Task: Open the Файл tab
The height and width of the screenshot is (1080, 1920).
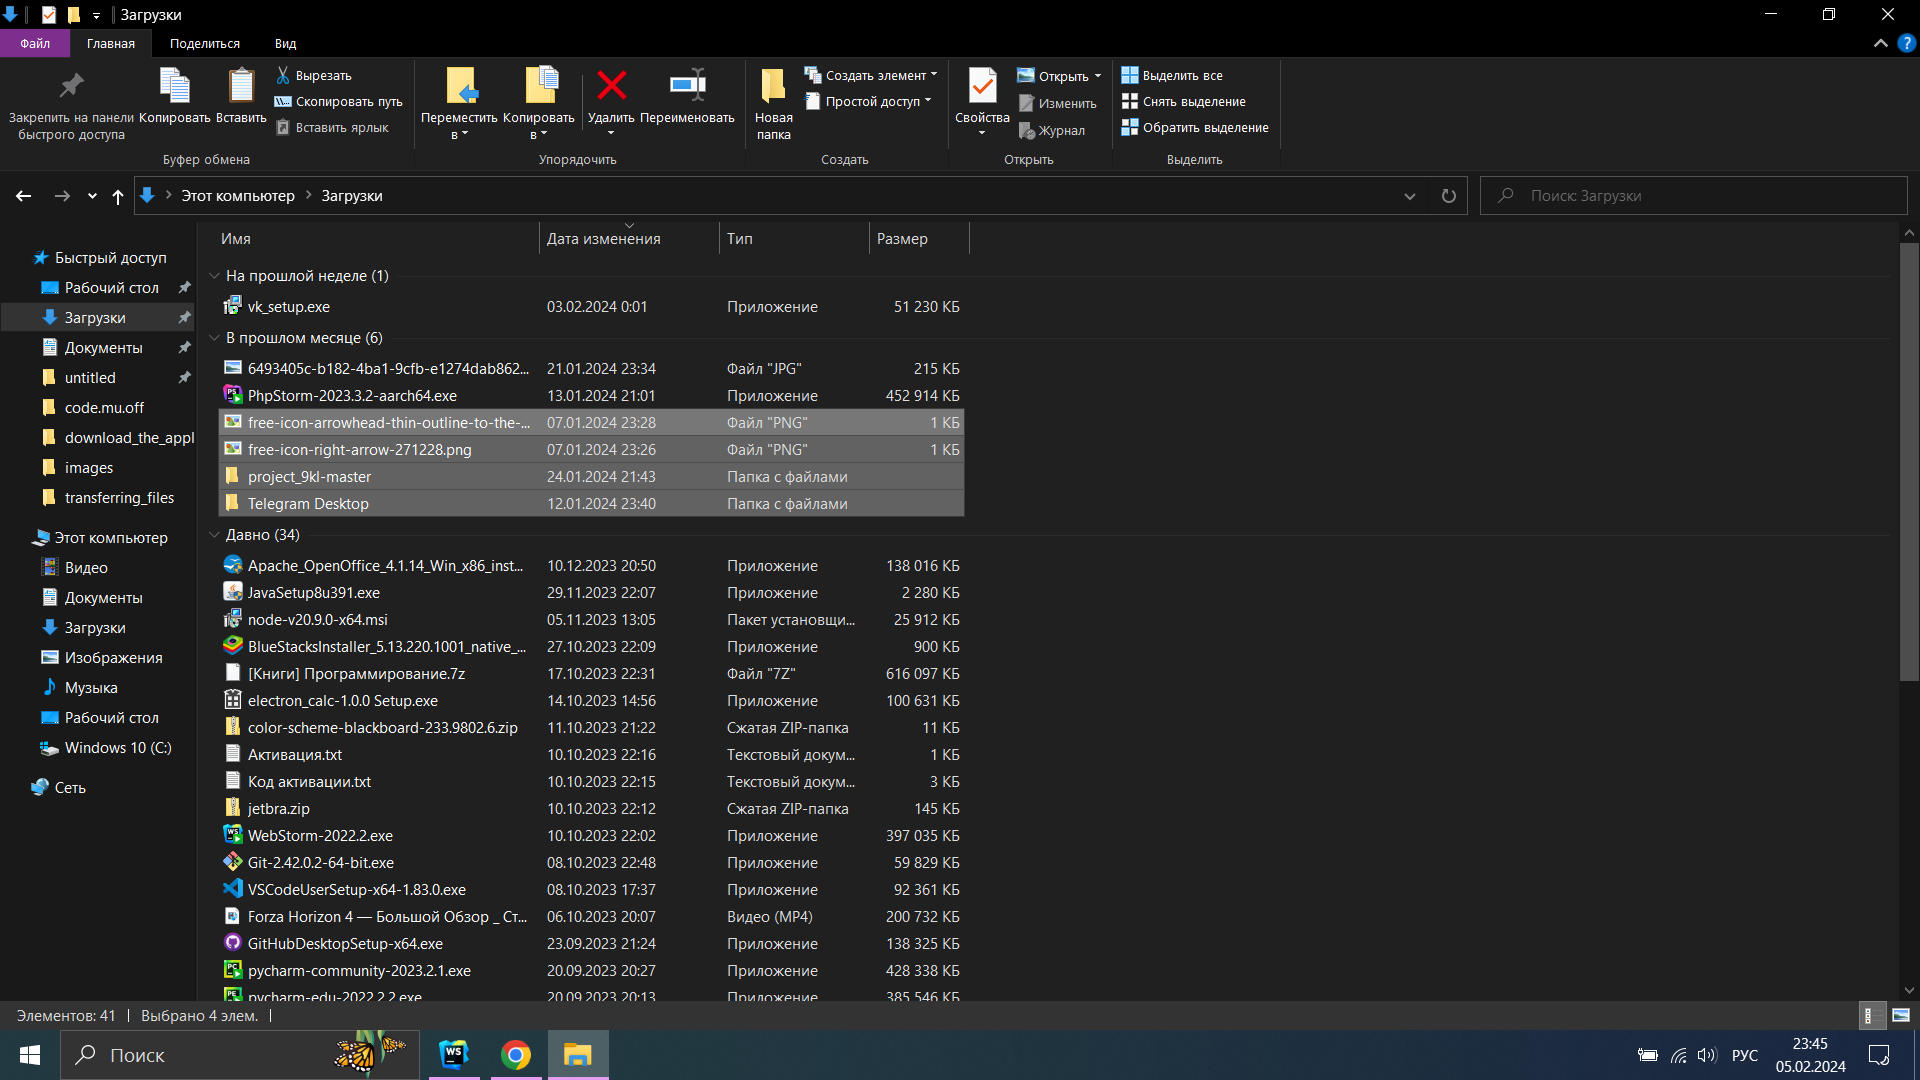Action: click(x=35, y=43)
